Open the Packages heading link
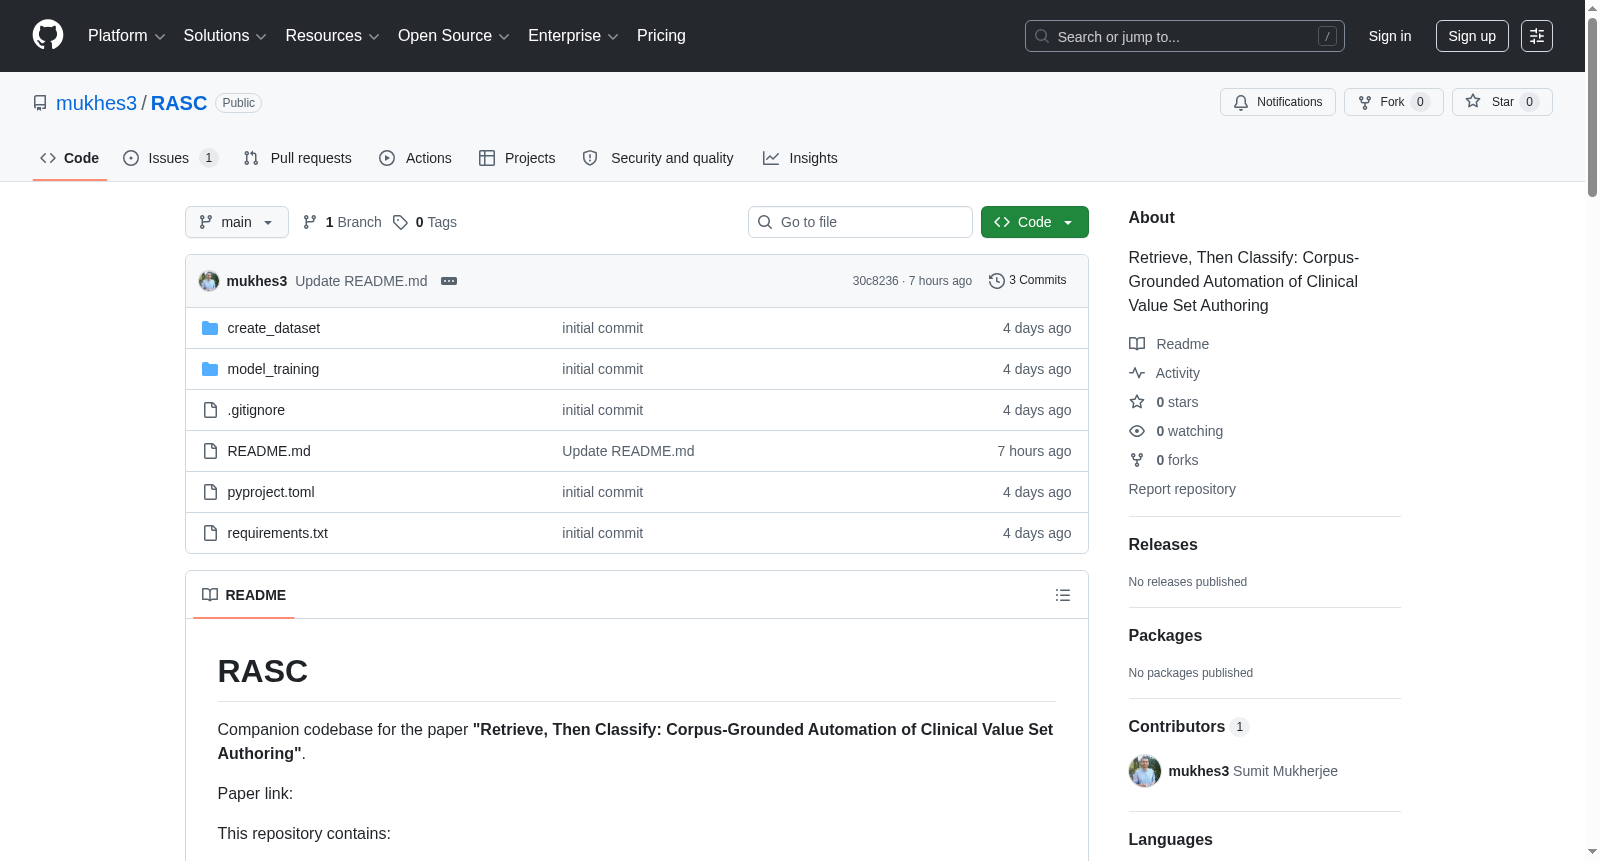The height and width of the screenshot is (861, 1600). pos(1165,635)
